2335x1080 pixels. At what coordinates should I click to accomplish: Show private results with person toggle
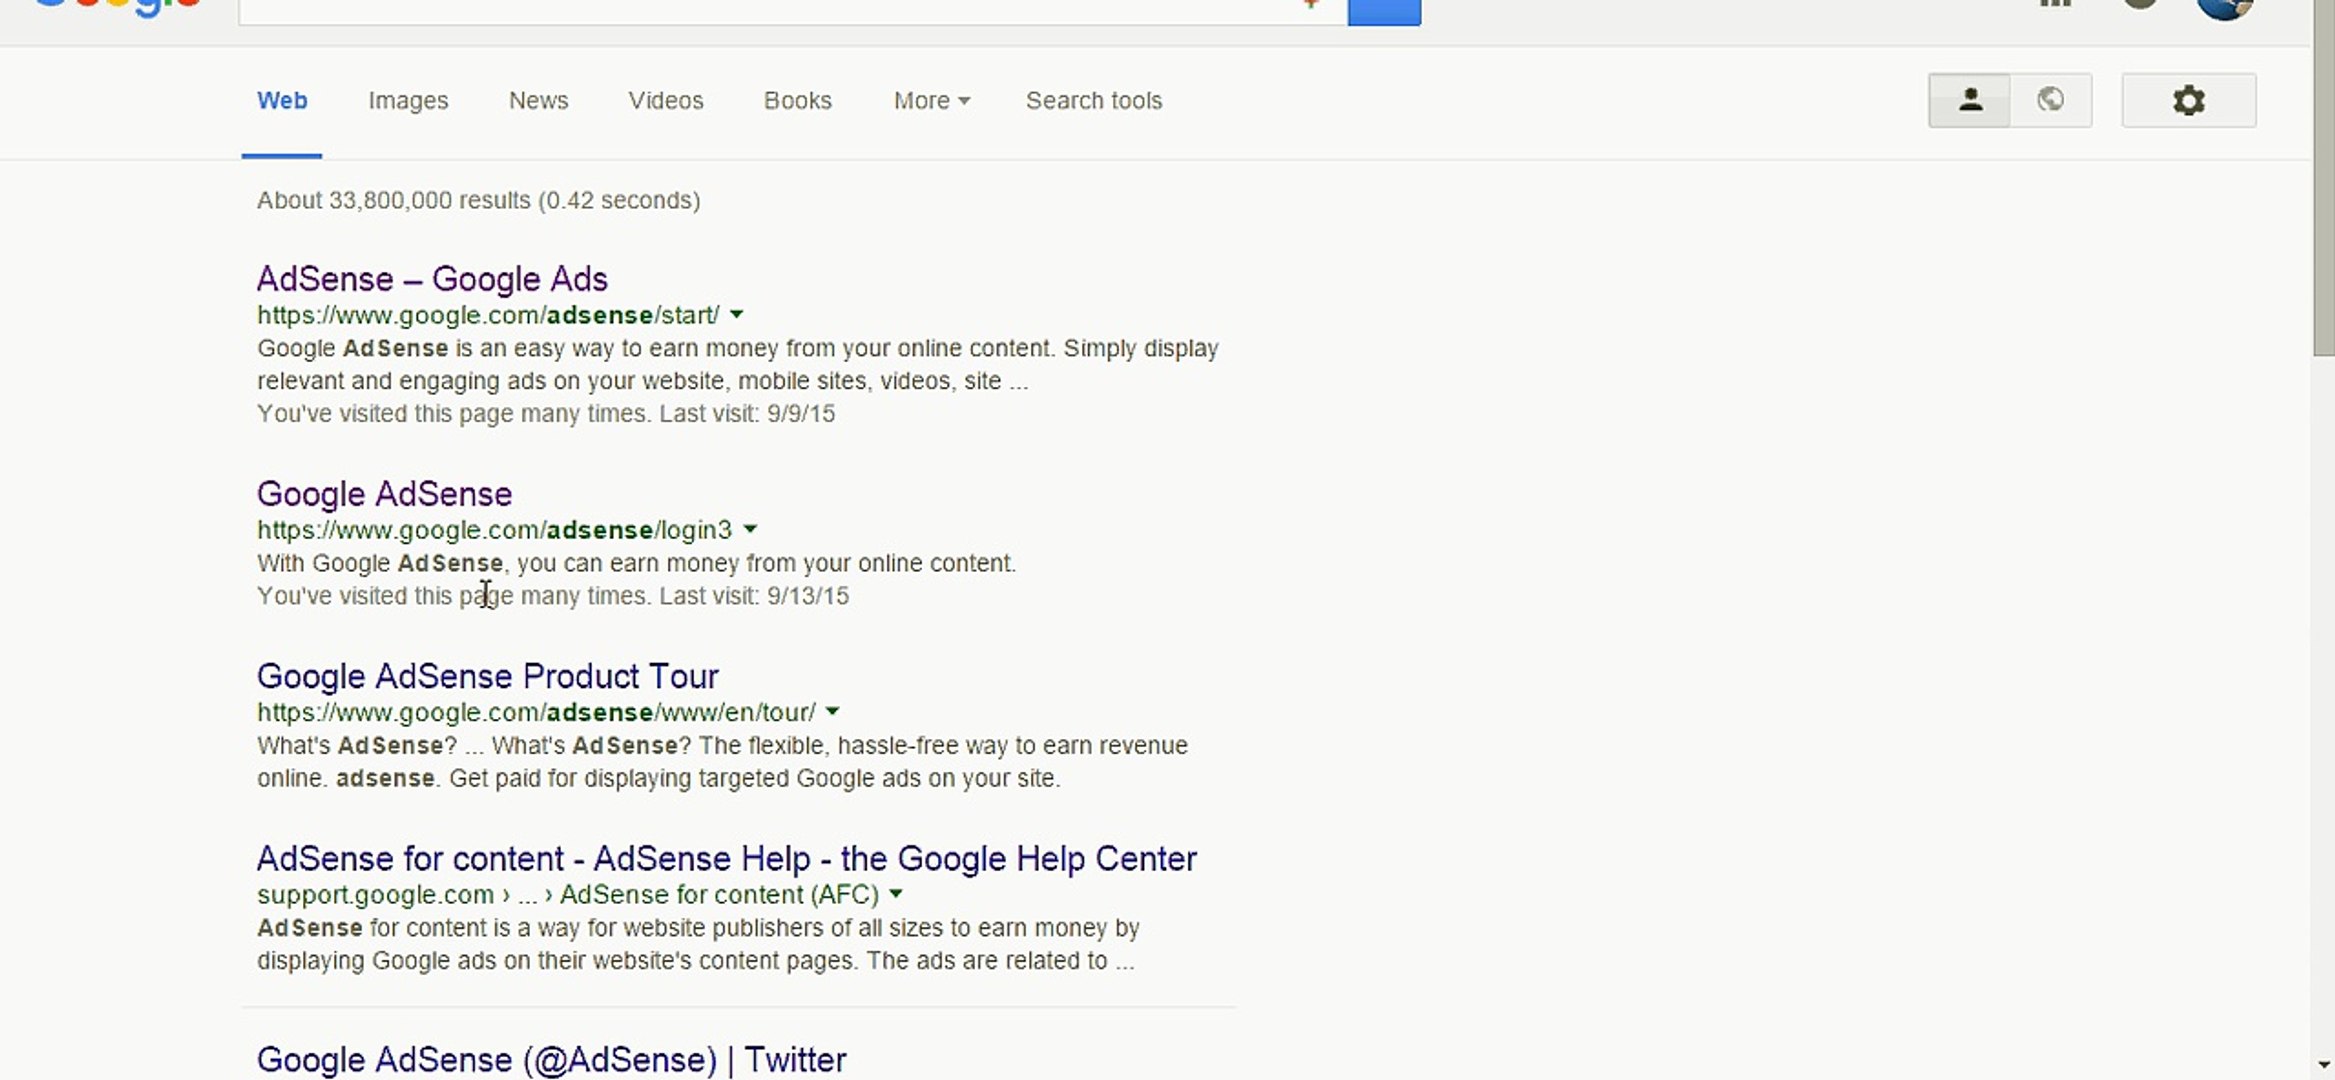(x=1969, y=100)
